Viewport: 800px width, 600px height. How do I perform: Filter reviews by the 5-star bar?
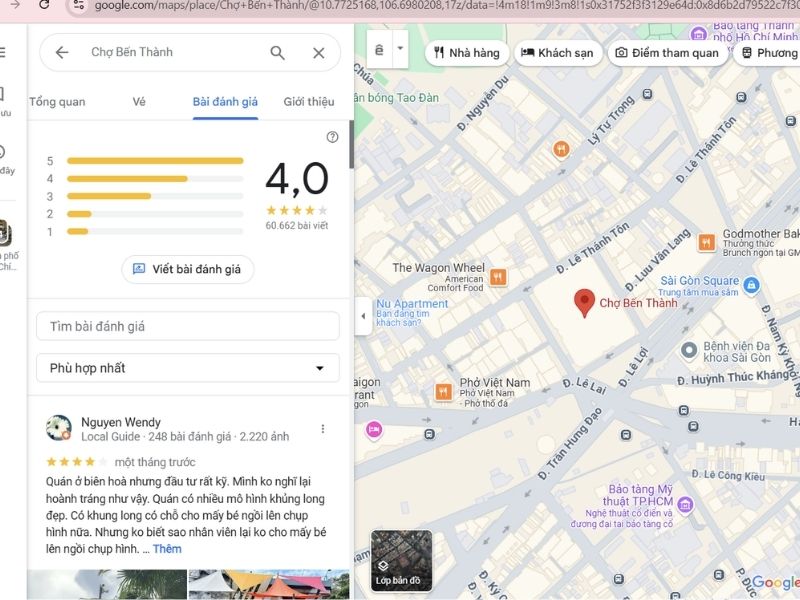point(155,161)
